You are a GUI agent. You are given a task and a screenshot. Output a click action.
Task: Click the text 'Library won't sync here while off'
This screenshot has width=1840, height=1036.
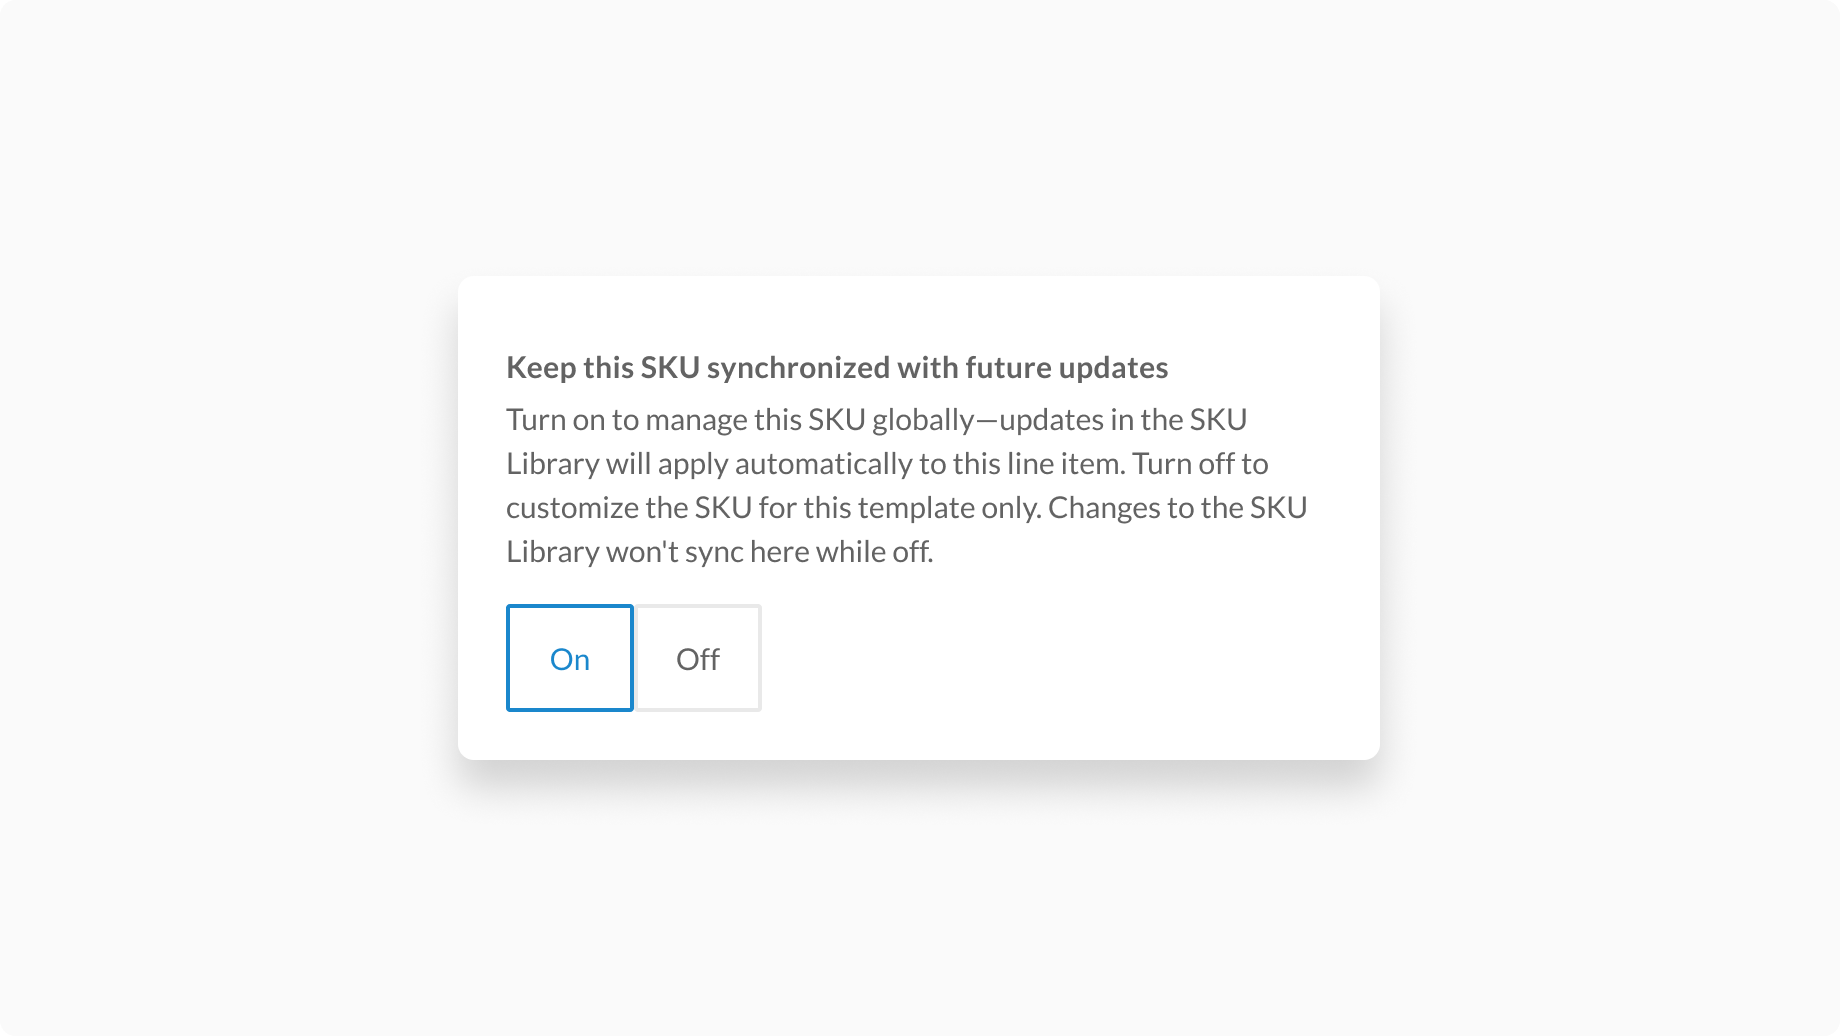[719, 551]
